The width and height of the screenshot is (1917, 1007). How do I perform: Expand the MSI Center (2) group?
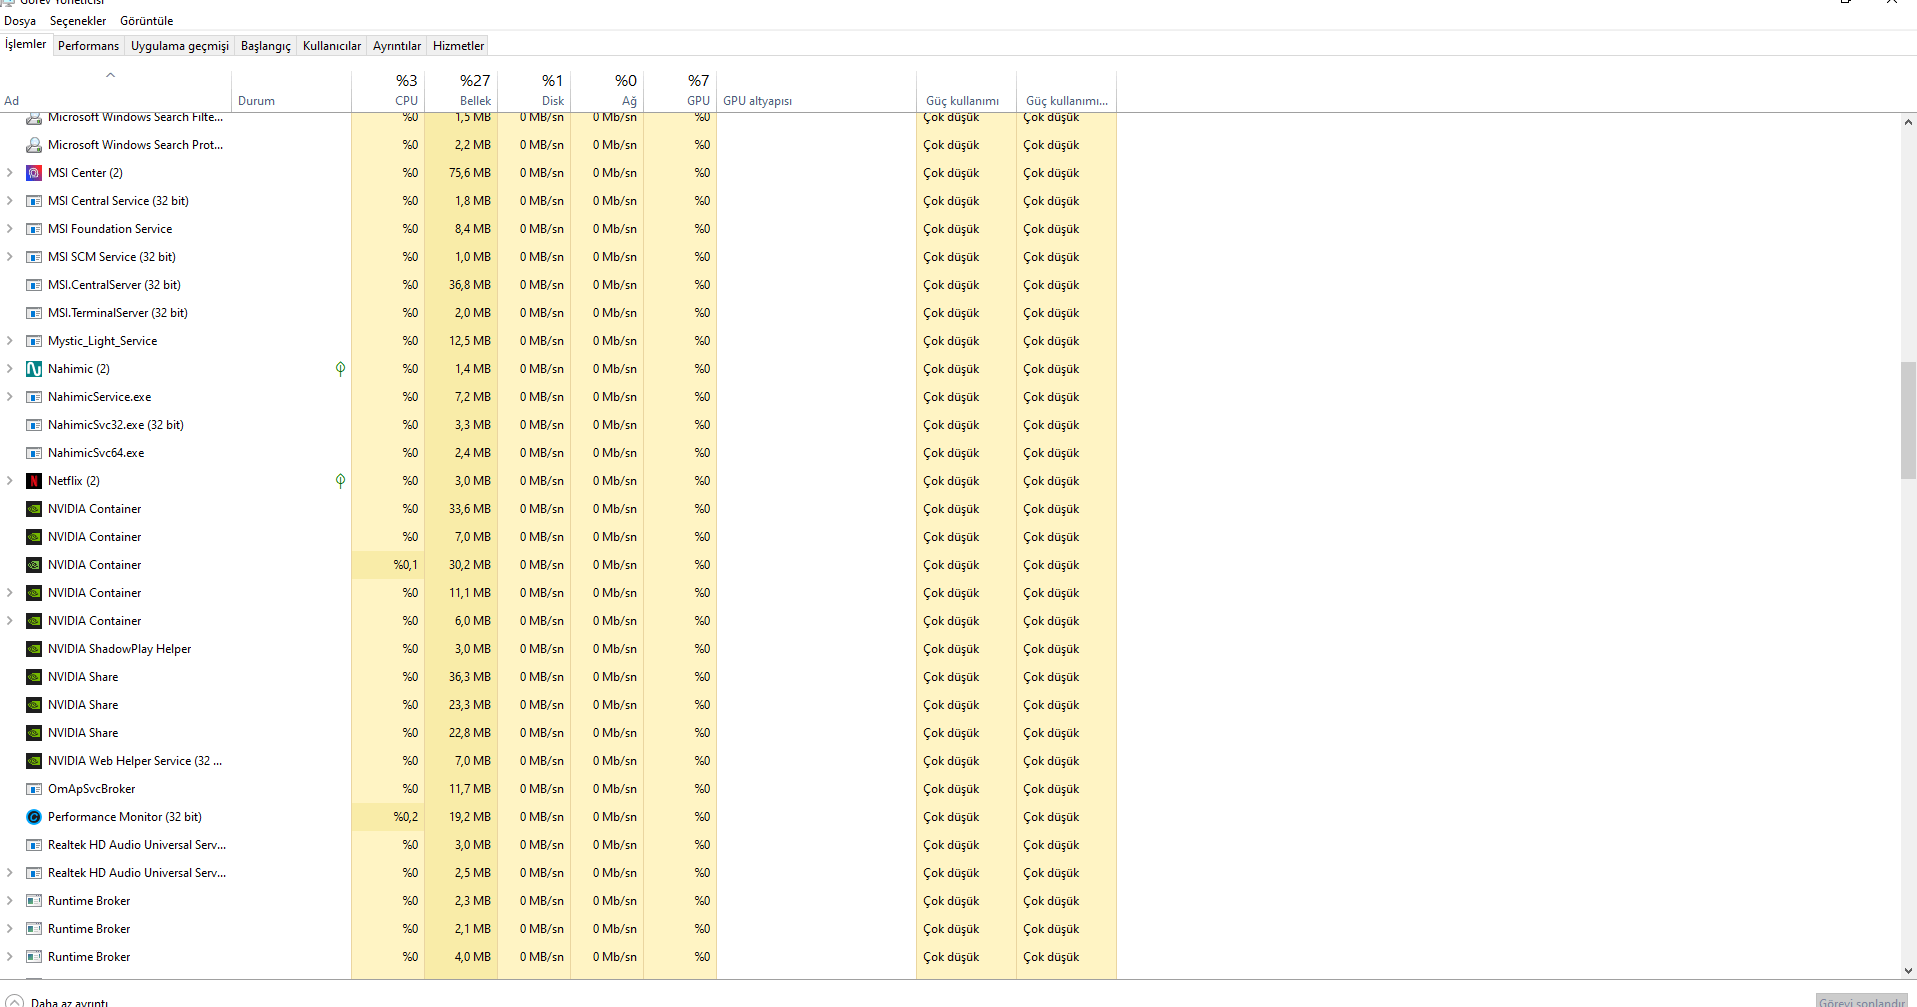[x=10, y=173]
